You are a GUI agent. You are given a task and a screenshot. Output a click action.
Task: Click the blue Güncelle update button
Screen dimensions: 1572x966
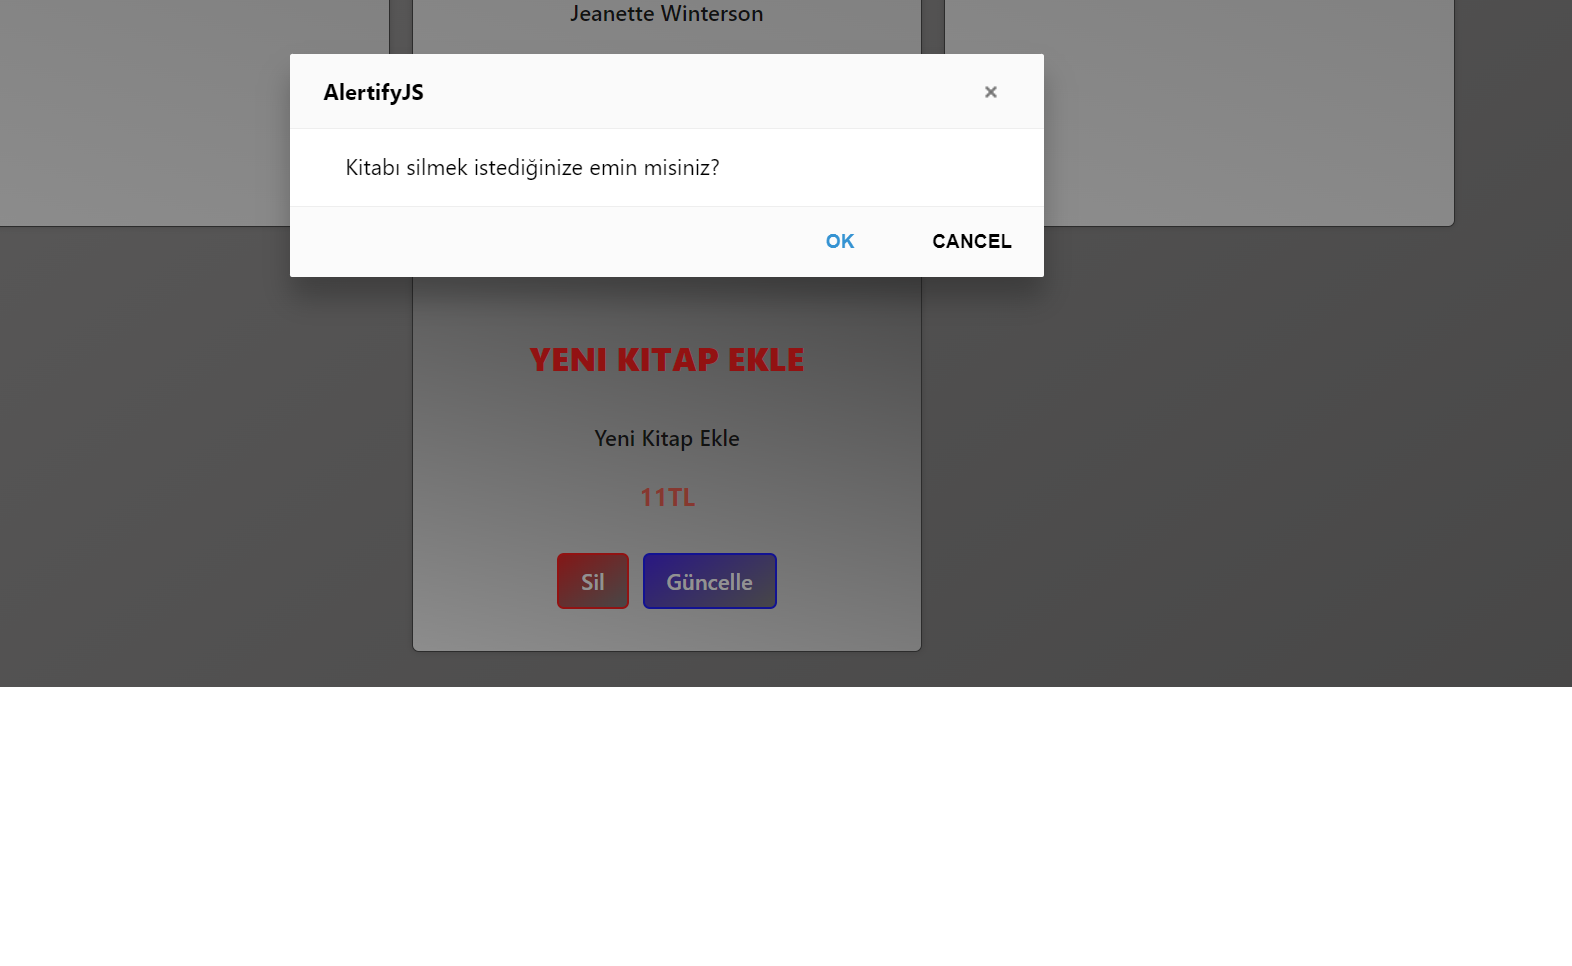[710, 581]
